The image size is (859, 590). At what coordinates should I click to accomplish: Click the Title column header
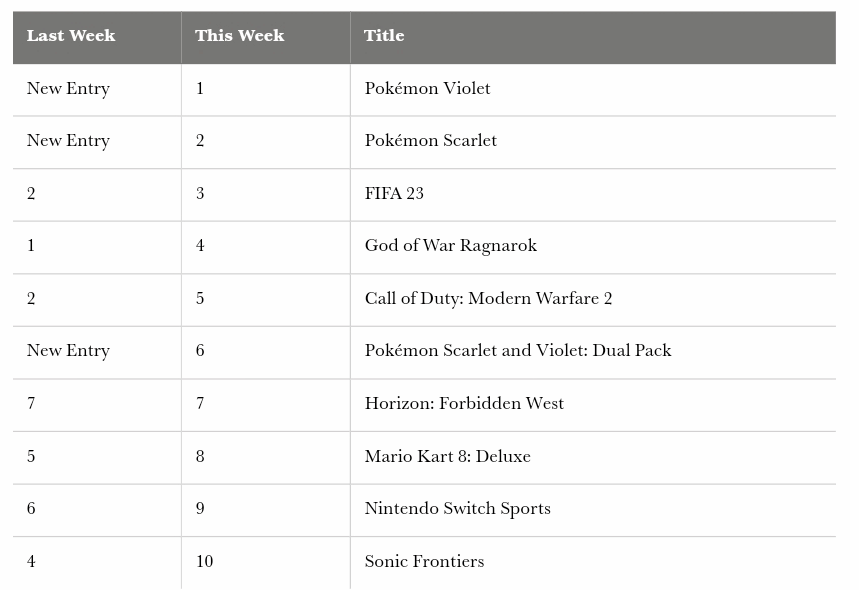pos(593,37)
